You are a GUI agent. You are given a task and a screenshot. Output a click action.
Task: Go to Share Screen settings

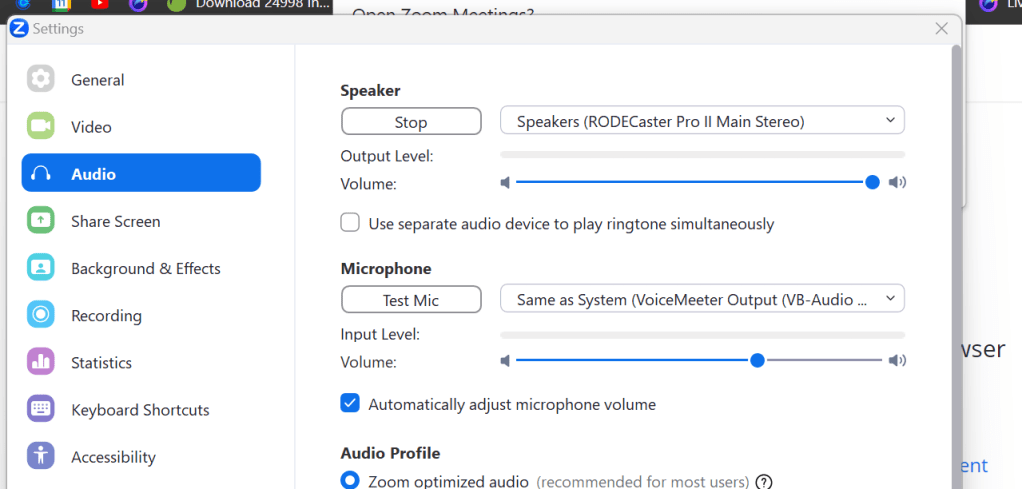pyautogui.click(x=141, y=221)
